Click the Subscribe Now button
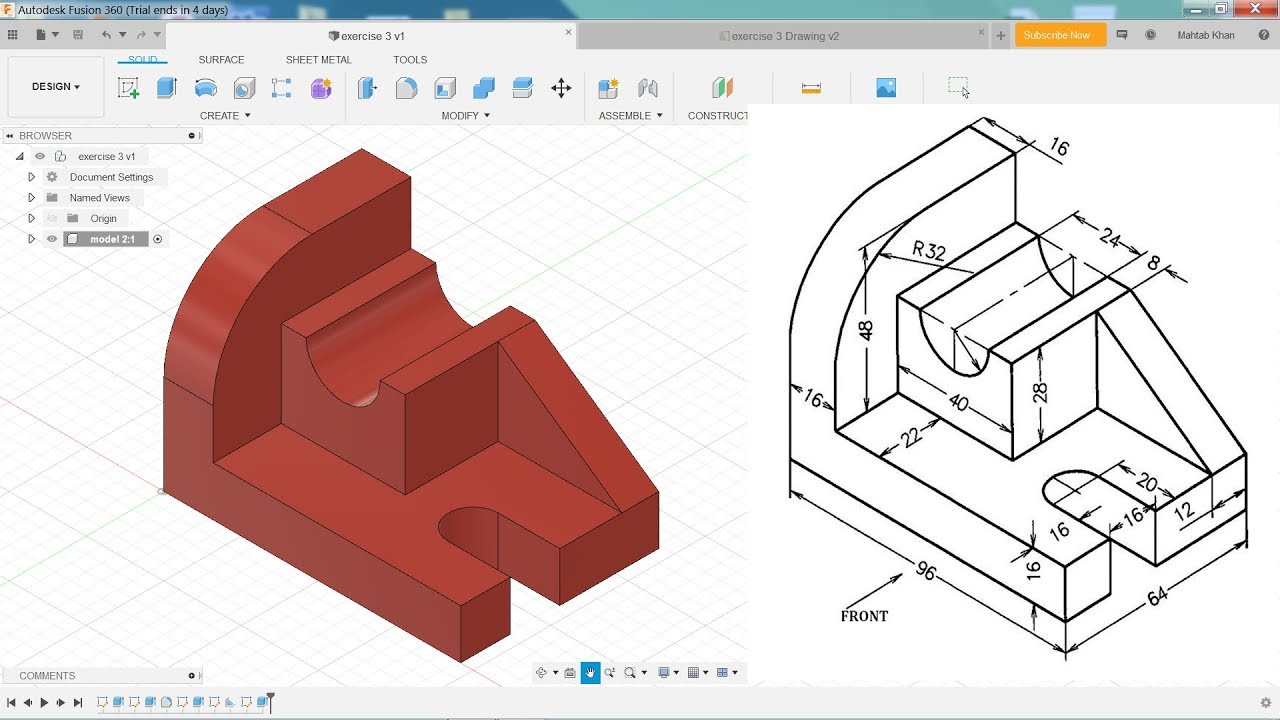 point(1060,35)
